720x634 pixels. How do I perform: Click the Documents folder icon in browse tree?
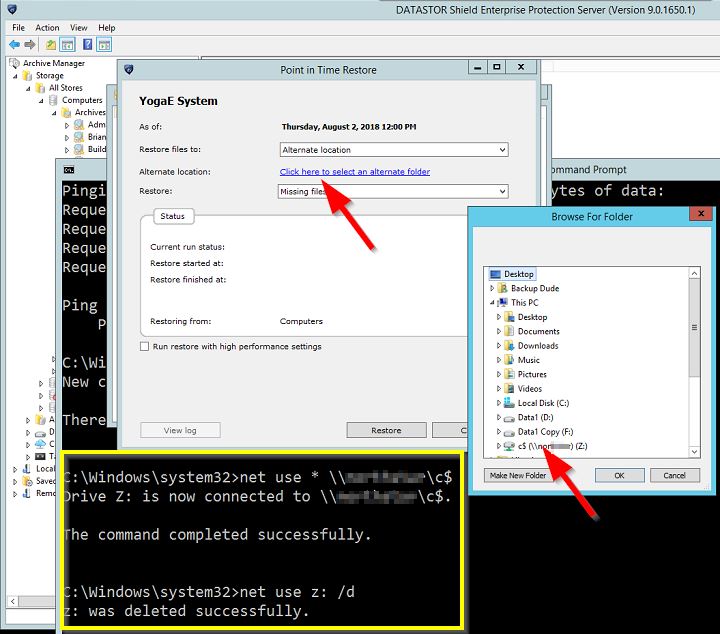[509, 331]
